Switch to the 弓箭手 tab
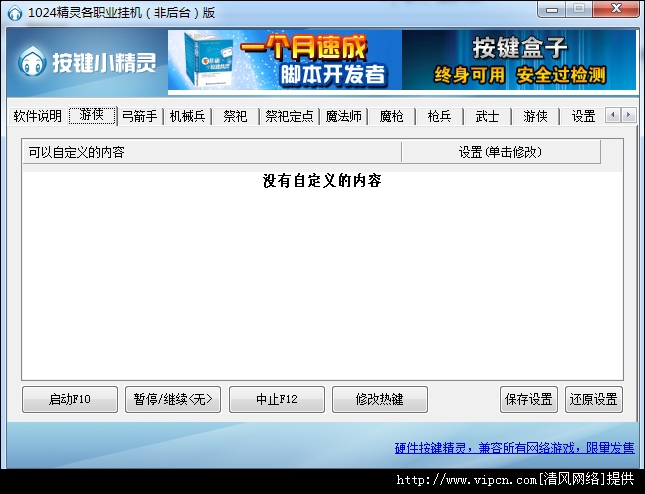The width and height of the screenshot is (645, 494). (x=140, y=116)
